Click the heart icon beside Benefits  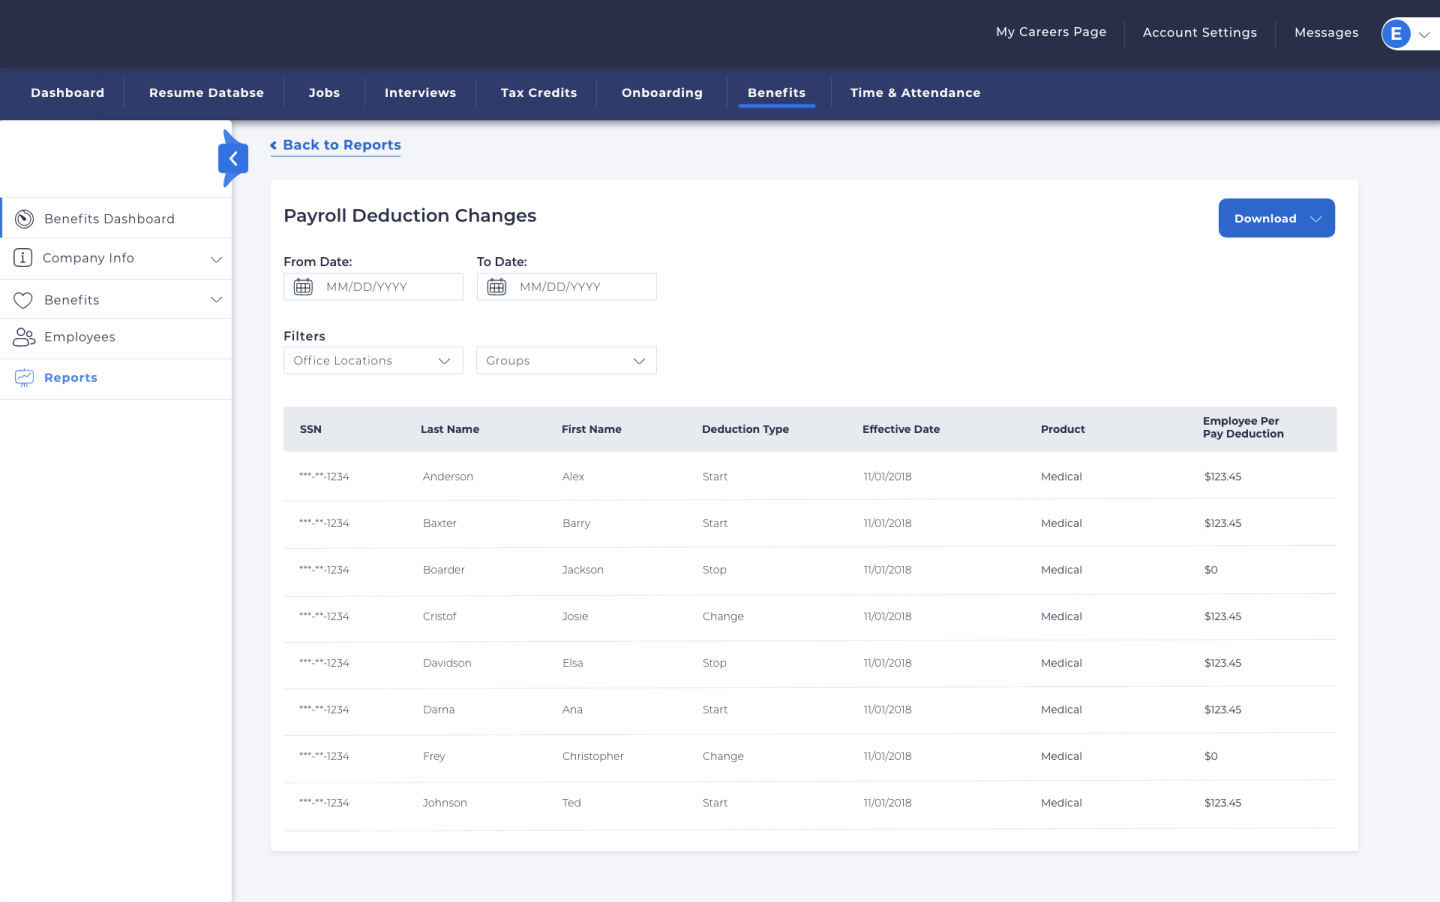tap(24, 299)
